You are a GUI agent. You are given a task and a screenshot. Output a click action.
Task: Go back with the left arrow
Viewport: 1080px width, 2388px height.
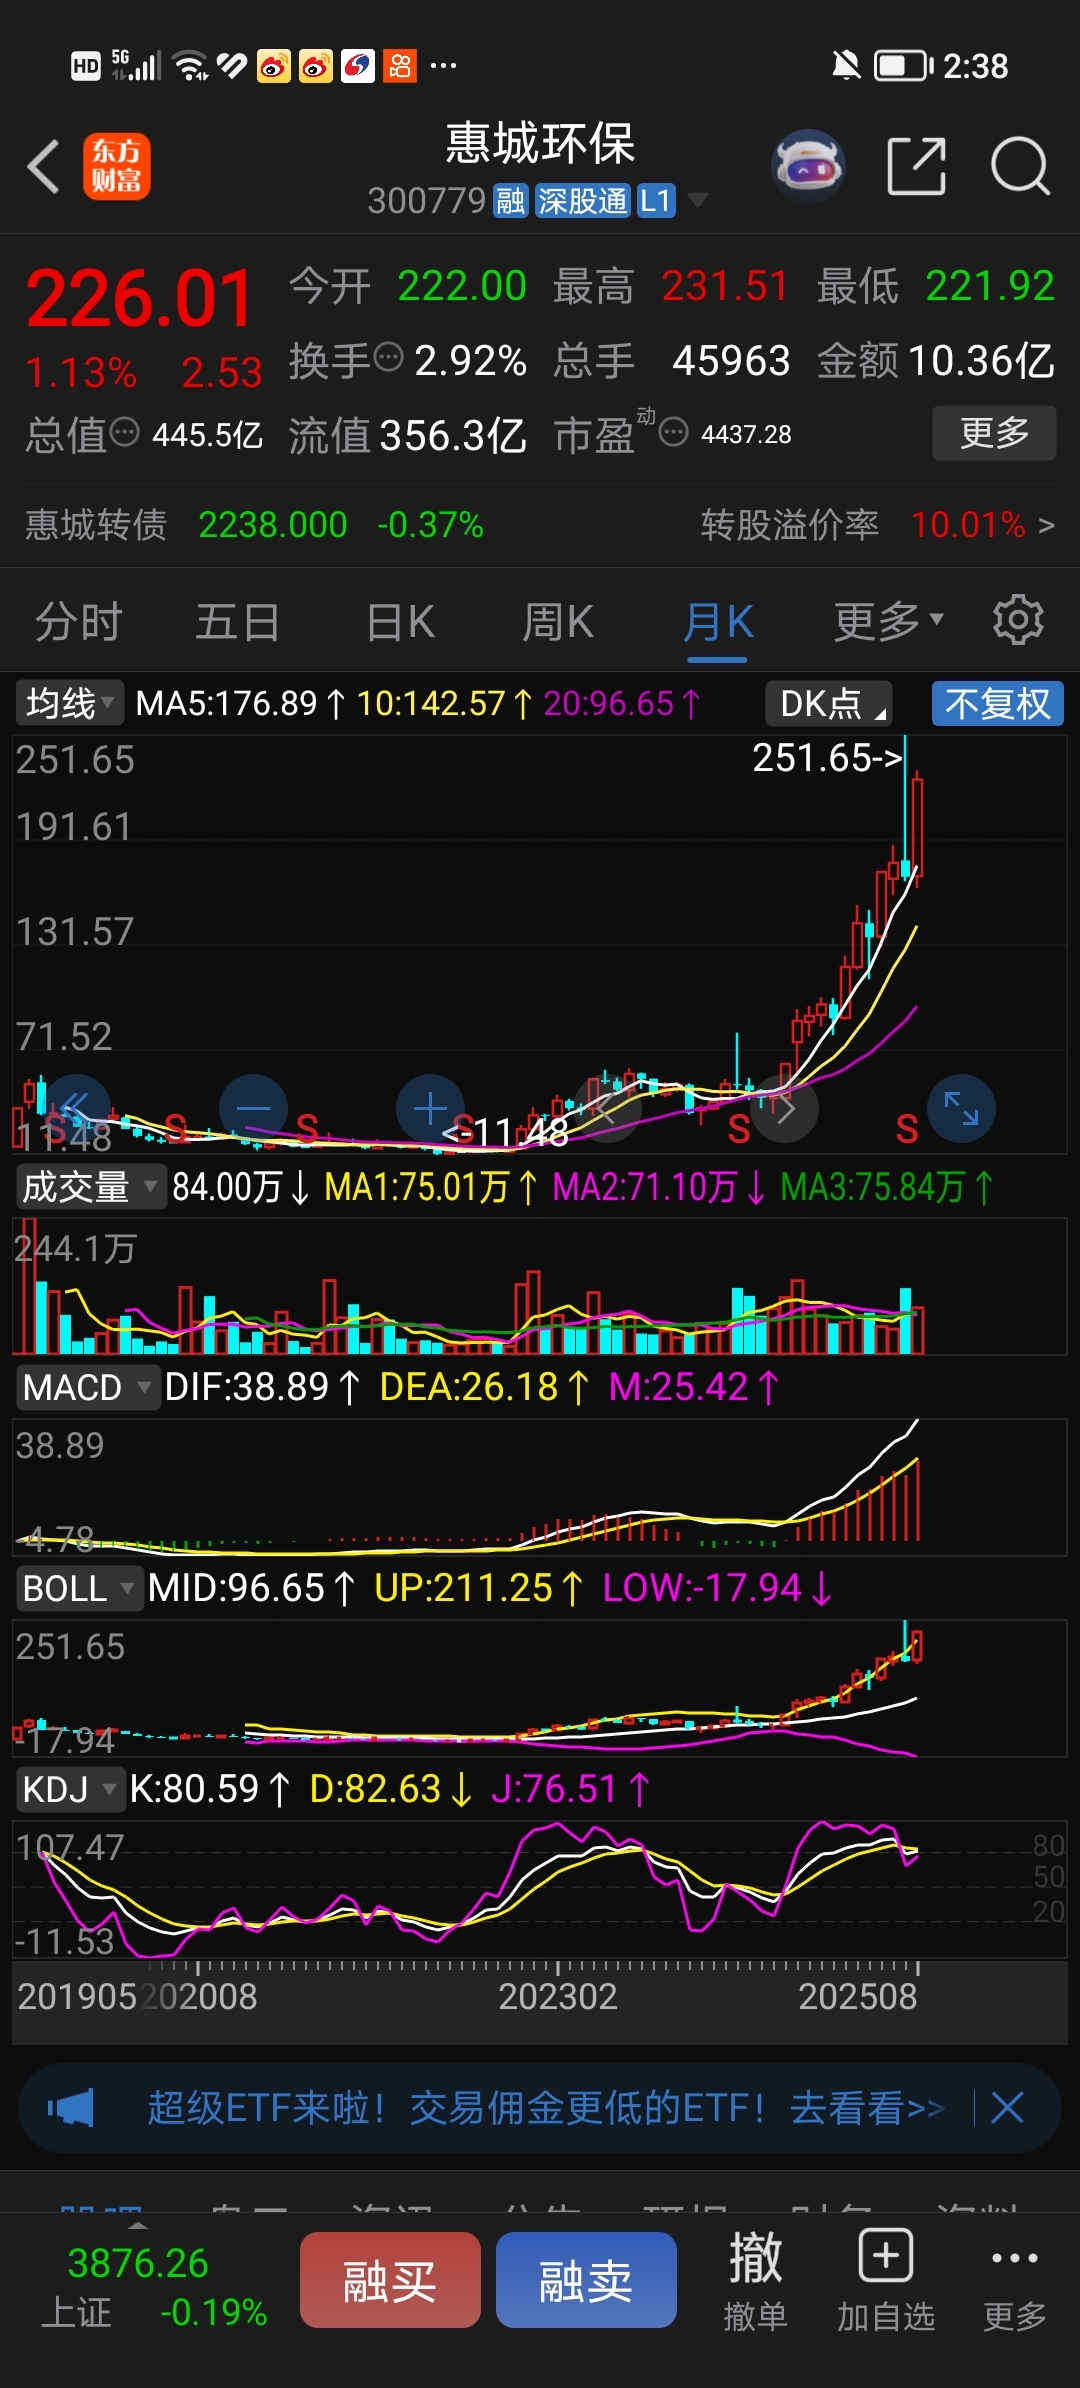(x=43, y=165)
